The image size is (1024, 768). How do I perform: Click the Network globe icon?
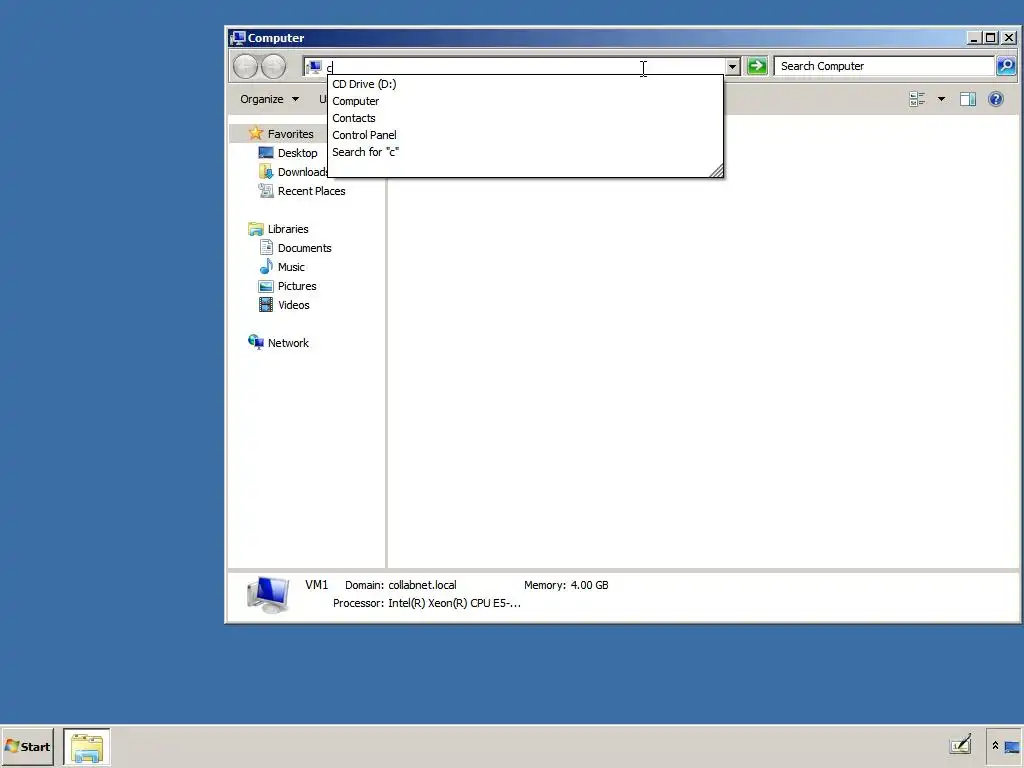[255, 342]
